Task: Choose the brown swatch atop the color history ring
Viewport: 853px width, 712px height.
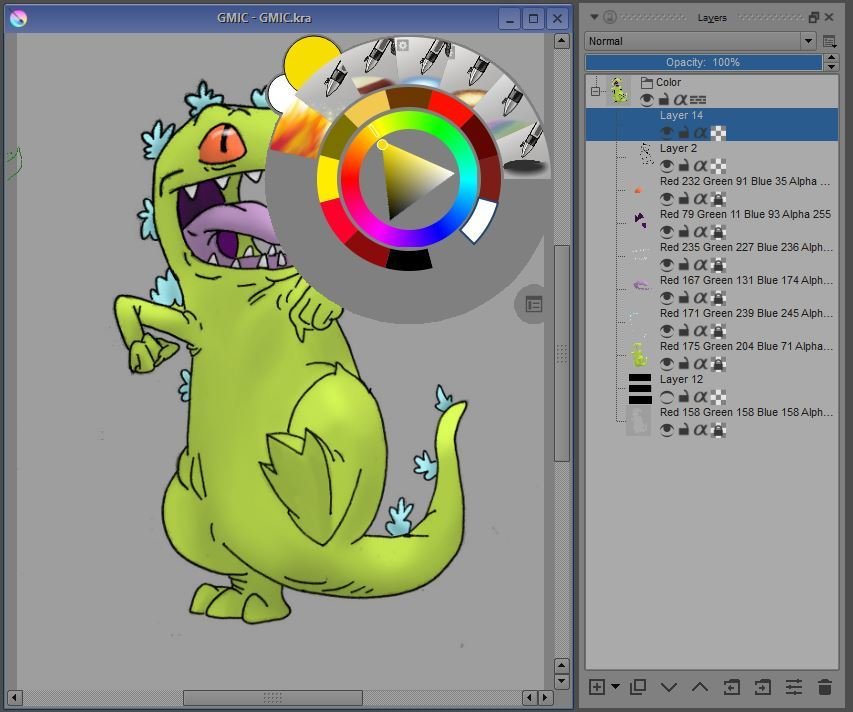Action: 409,98
